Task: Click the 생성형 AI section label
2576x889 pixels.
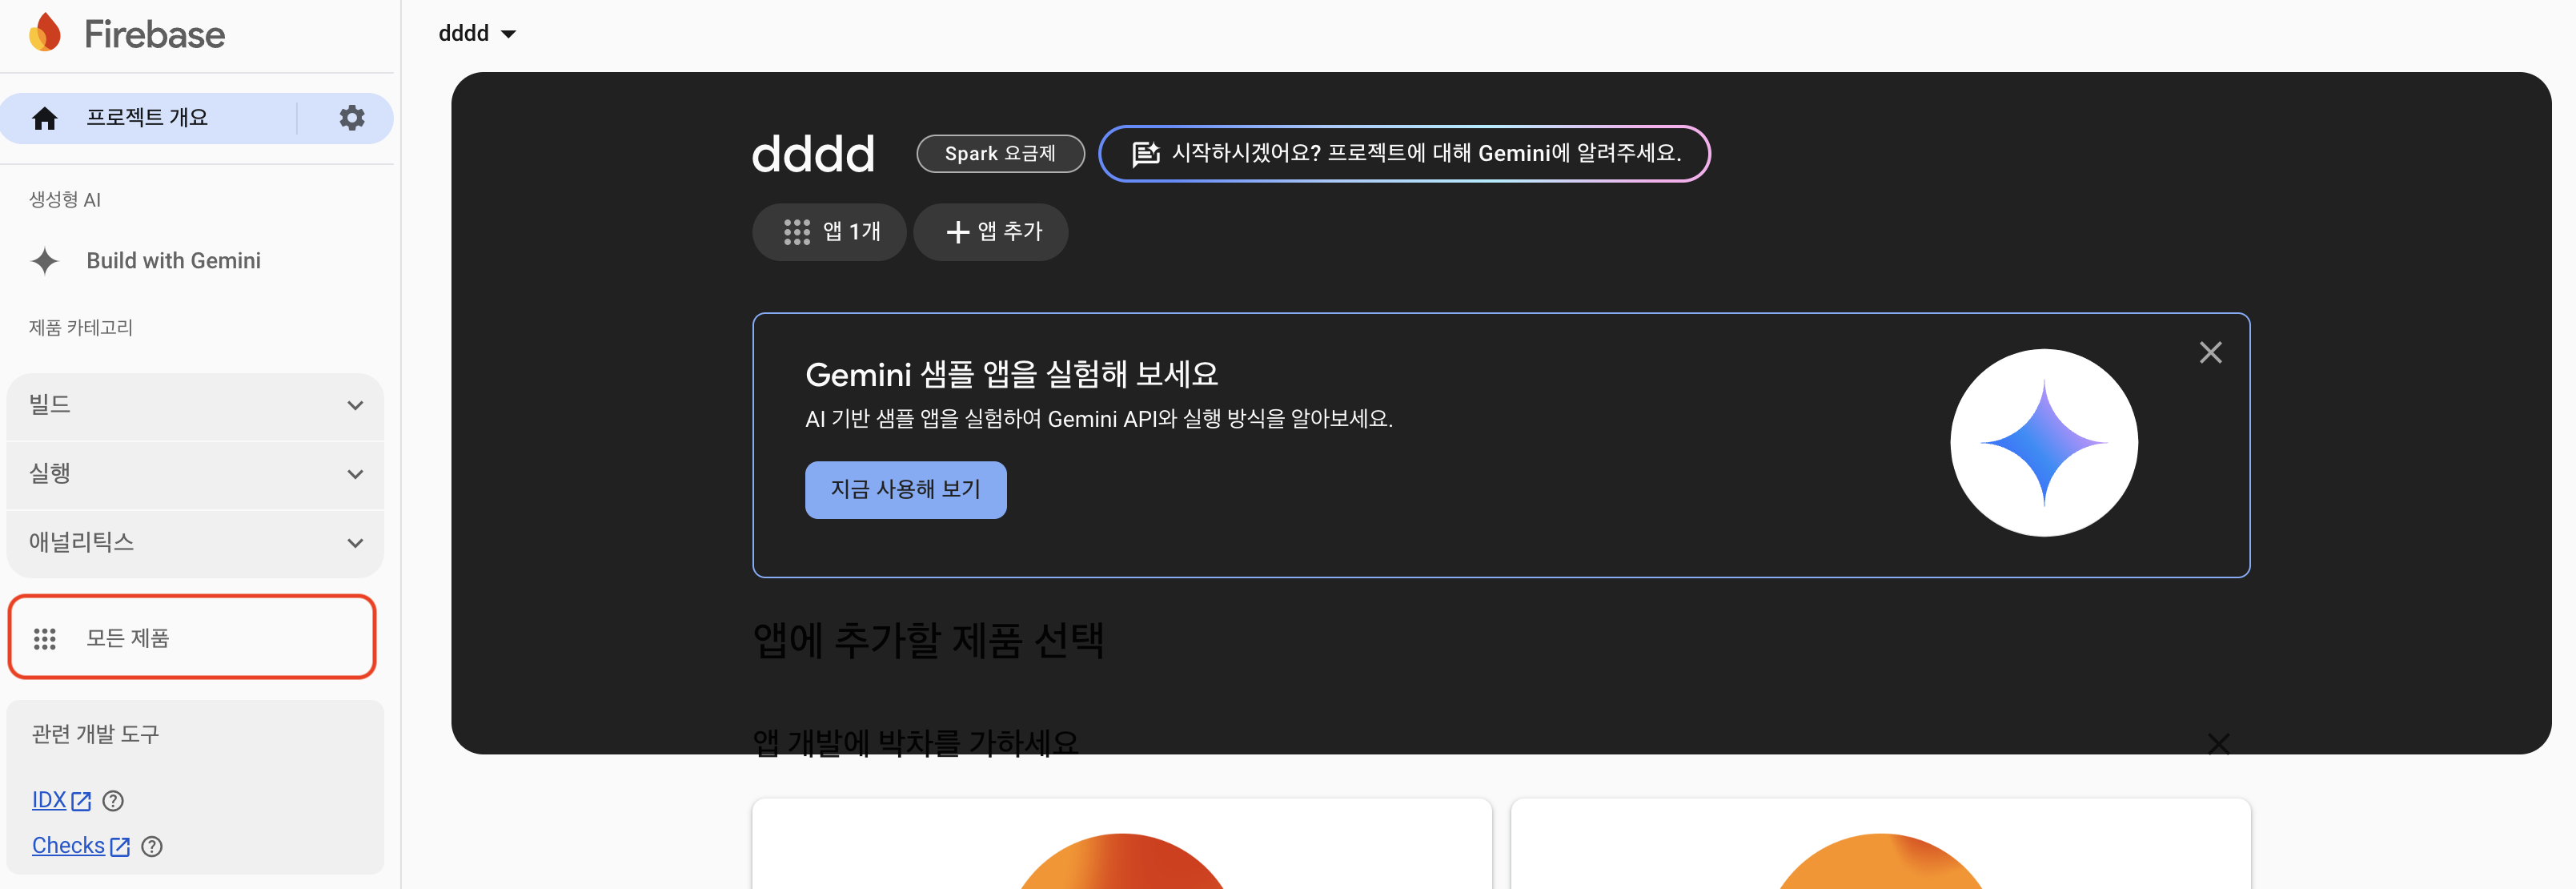Action: point(65,200)
